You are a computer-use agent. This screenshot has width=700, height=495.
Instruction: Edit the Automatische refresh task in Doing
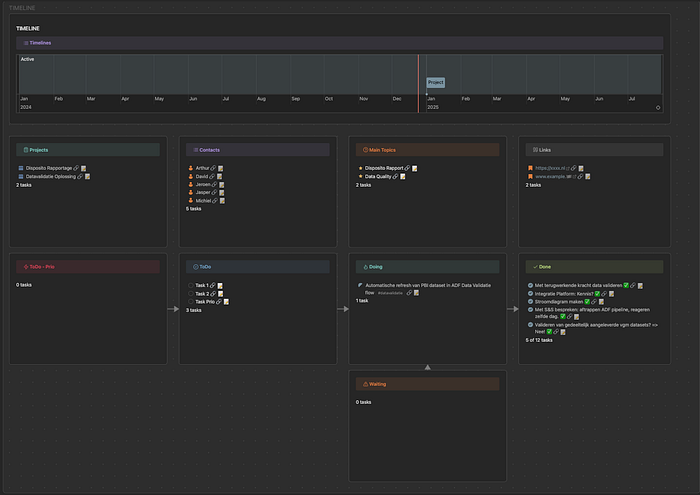tap(417, 293)
